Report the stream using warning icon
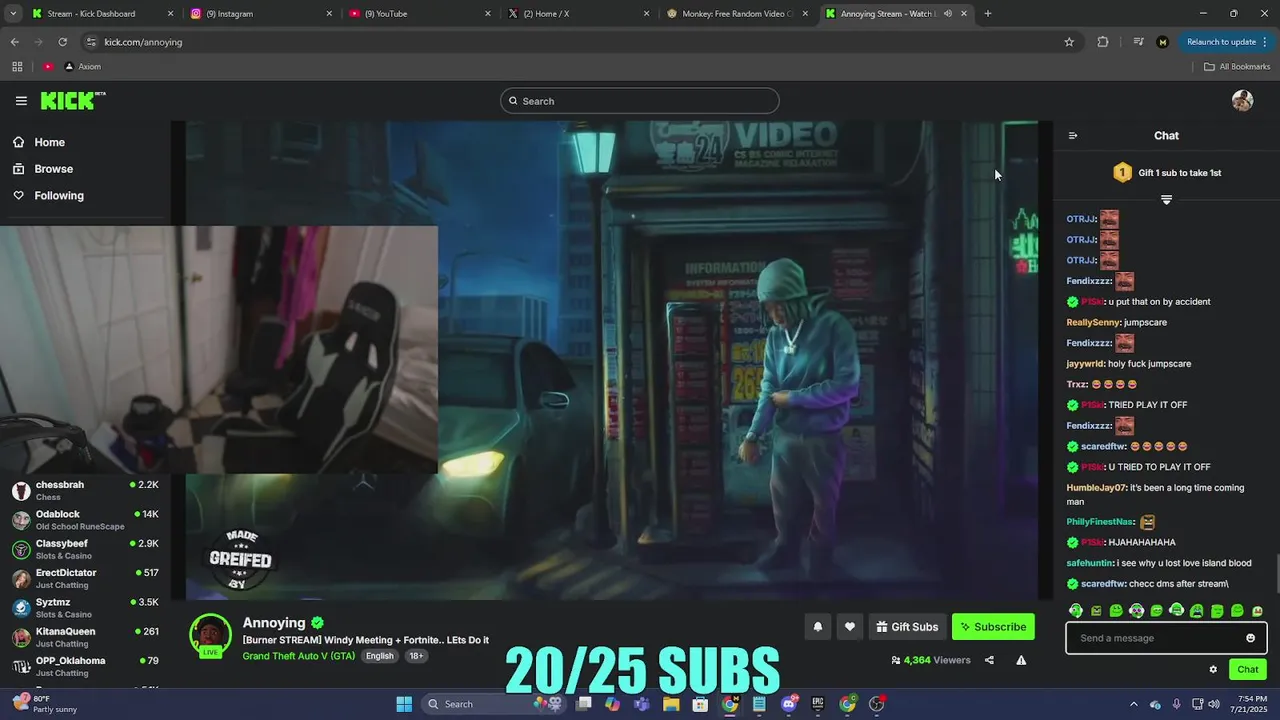The height and width of the screenshot is (720, 1280). pyautogui.click(x=1021, y=660)
